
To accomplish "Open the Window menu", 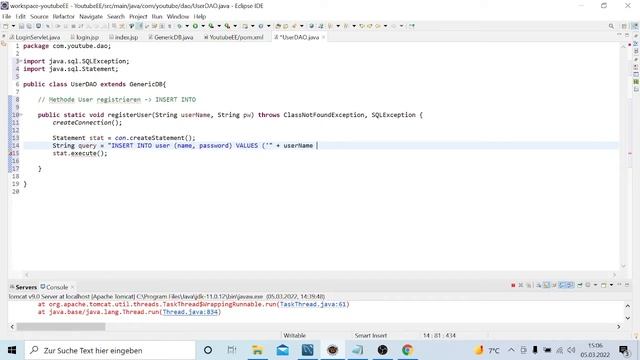I will pyautogui.click(x=178, y=16).
